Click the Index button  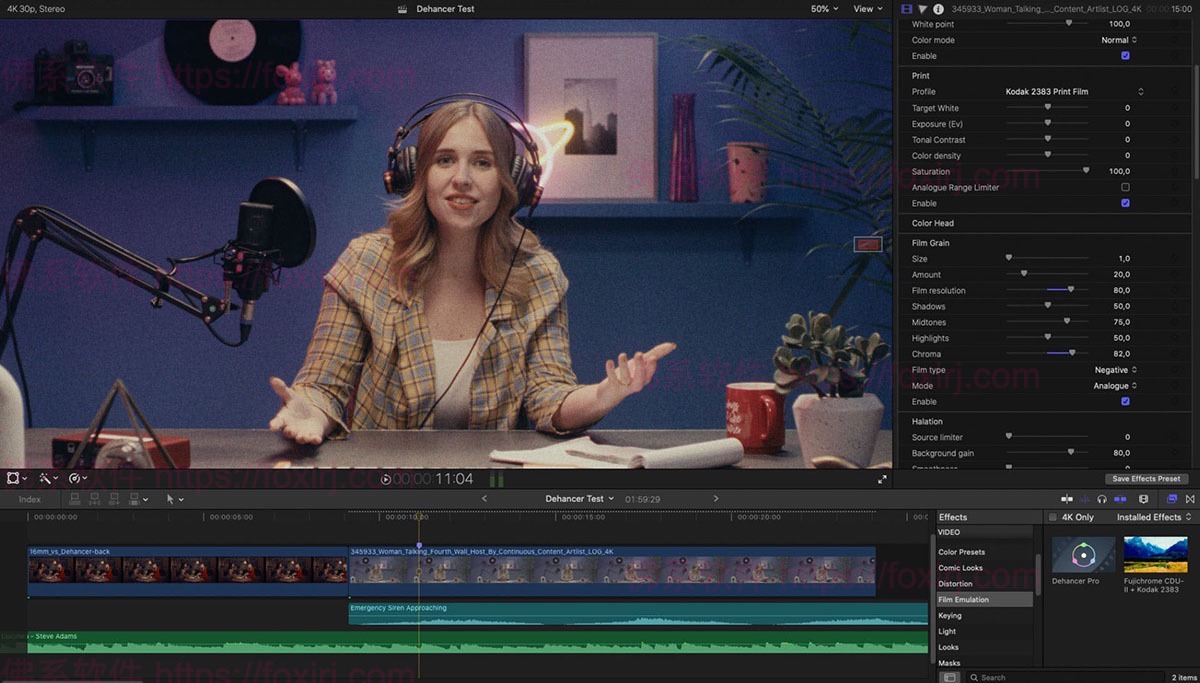(30, 498)
